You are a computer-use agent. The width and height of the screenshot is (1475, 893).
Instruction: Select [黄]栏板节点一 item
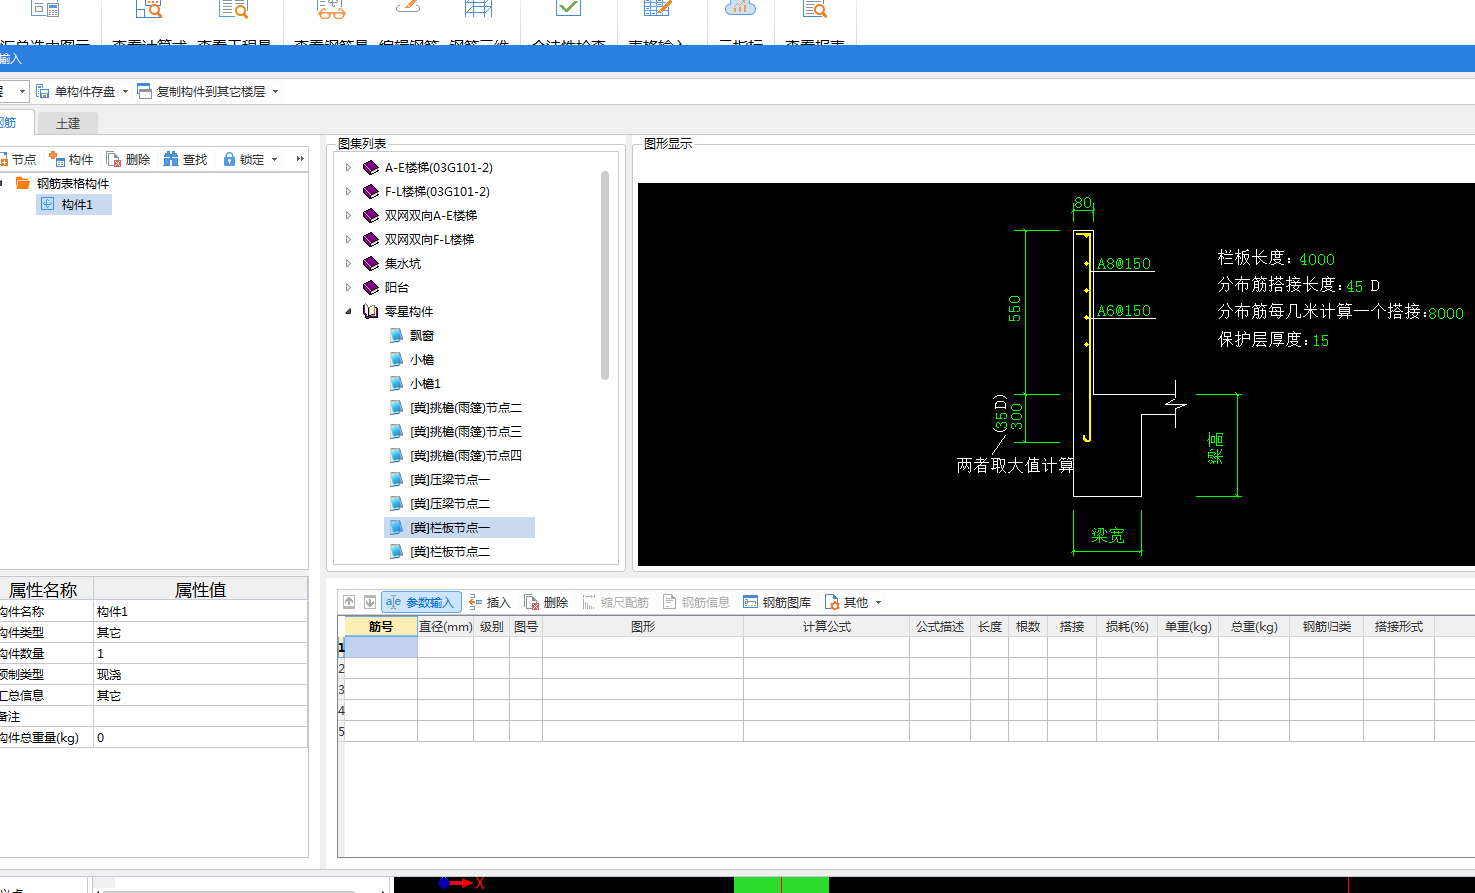pyautogui.click(x=459, y=527)
